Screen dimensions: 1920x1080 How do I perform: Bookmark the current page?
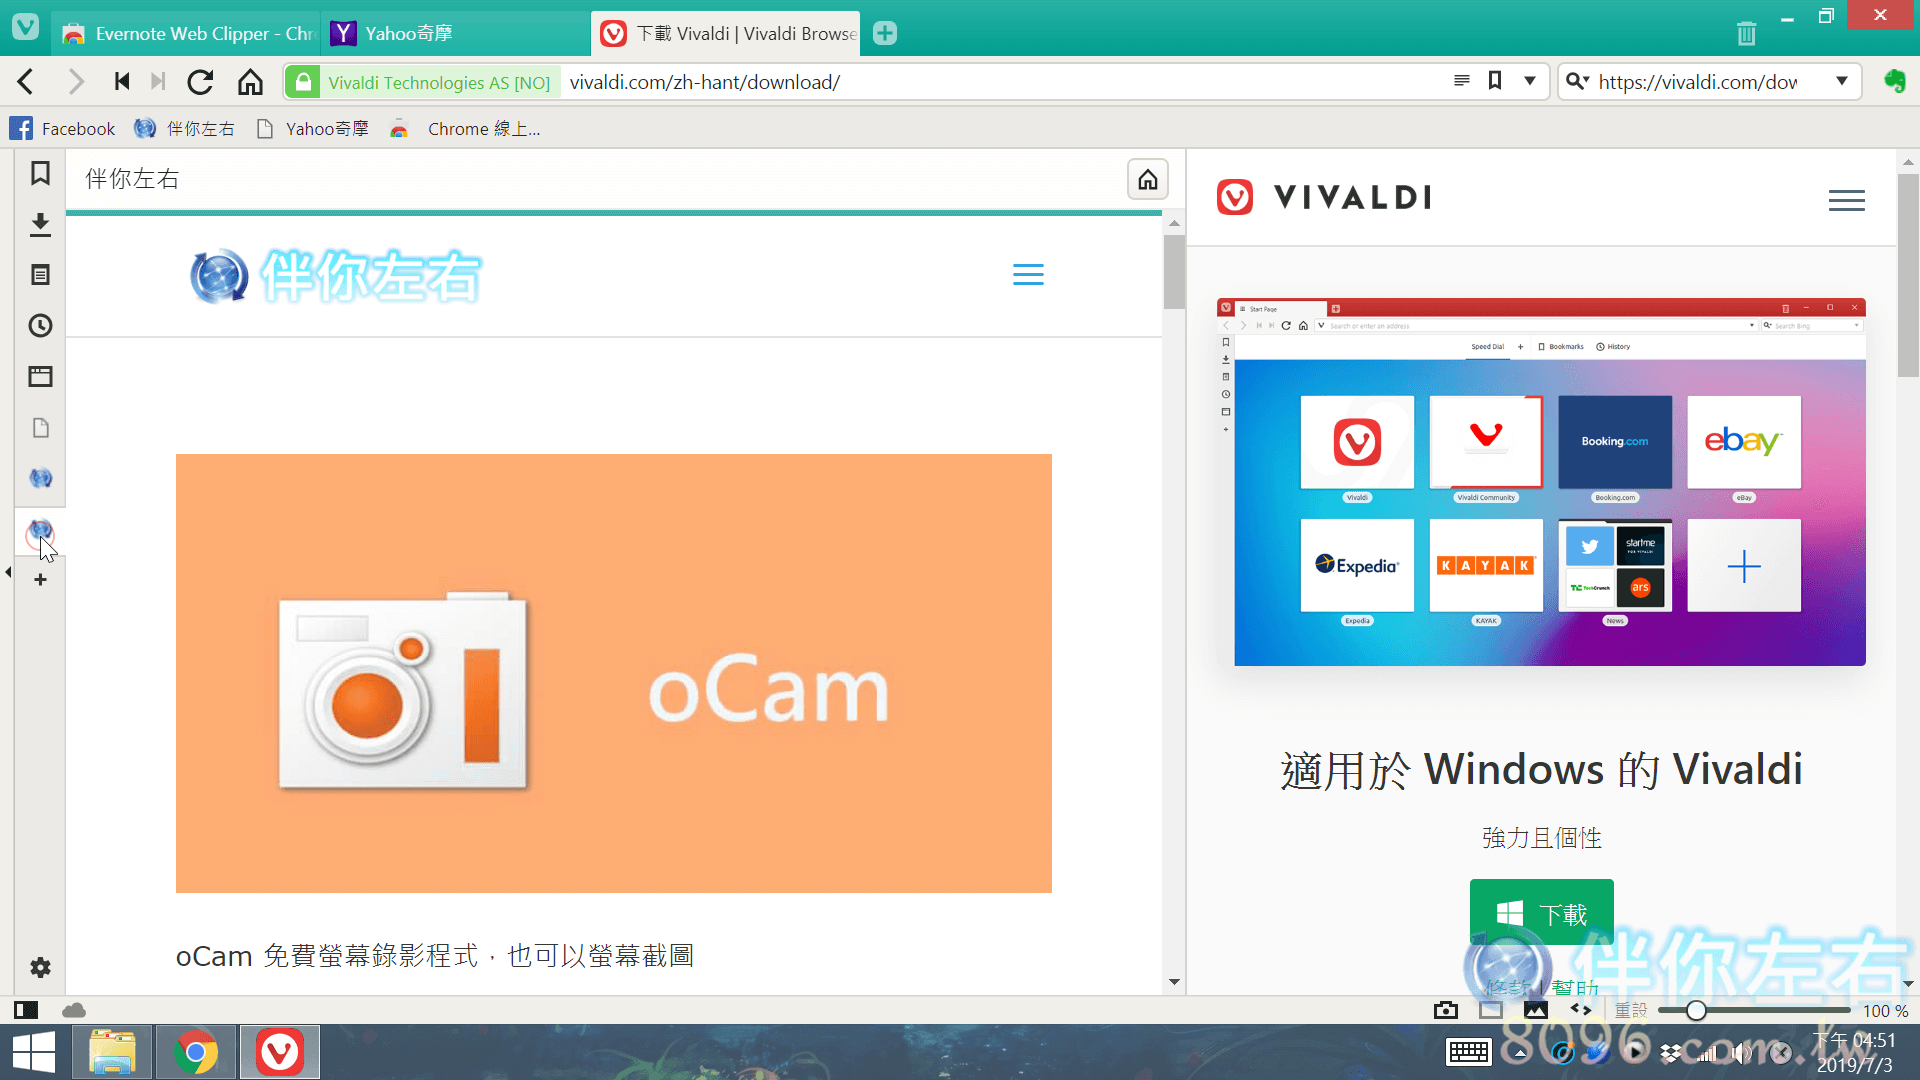pyautogui.click(x=1495, y=81)
